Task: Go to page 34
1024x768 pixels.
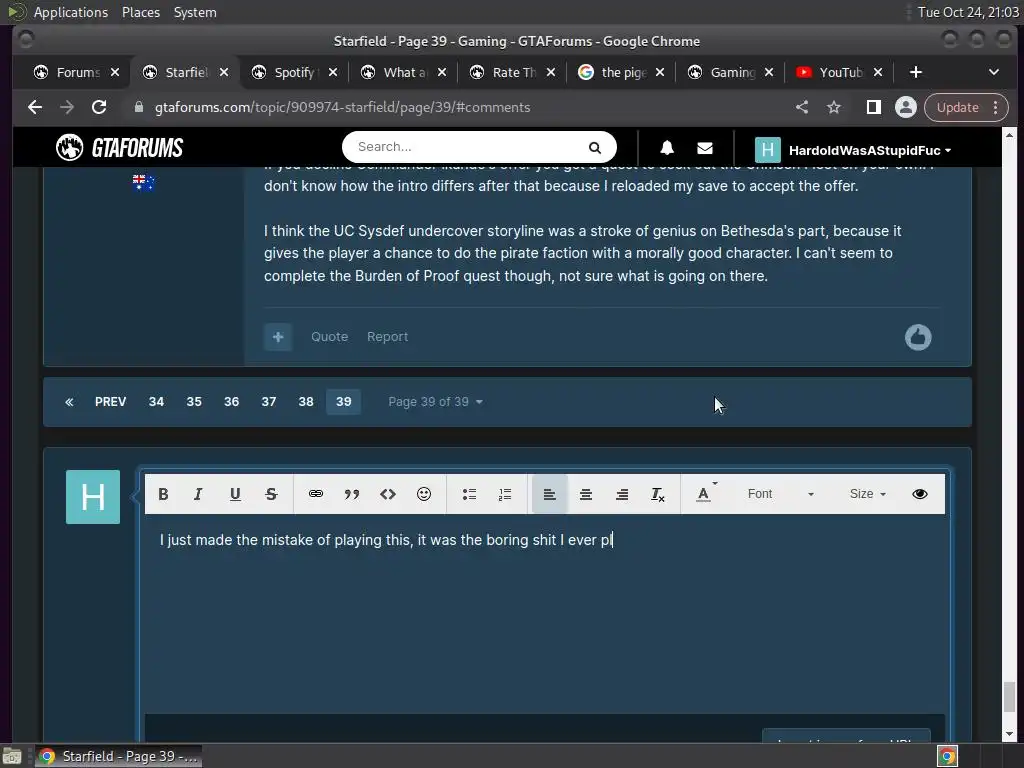Action: click(x=156, y=402)
